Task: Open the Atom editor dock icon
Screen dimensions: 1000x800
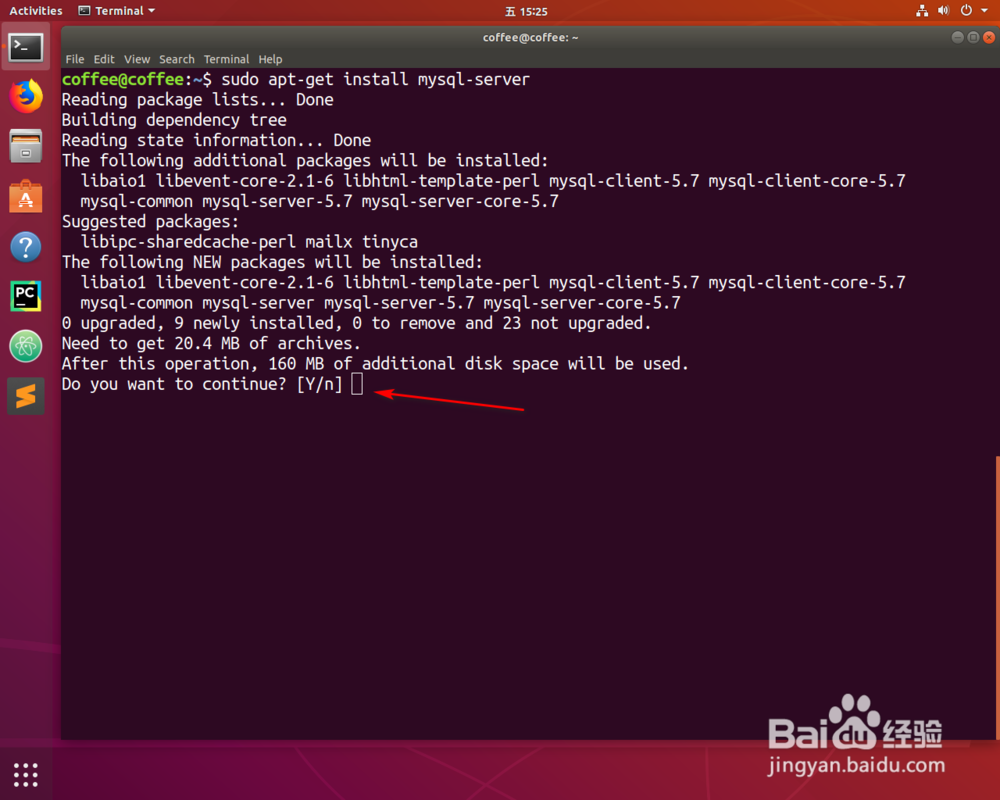Action: point(25,346)
